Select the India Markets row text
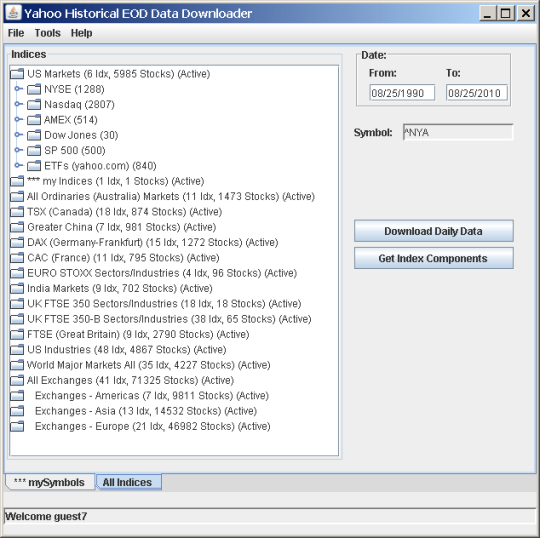 click(120, 288)
